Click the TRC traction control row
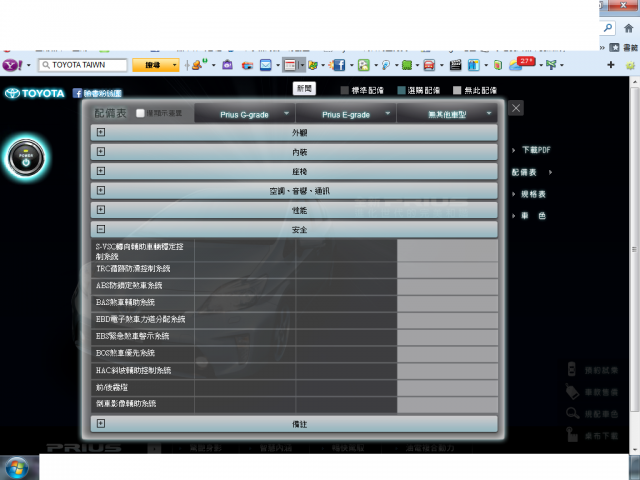 pyautogui.click(x=133, y=269)
